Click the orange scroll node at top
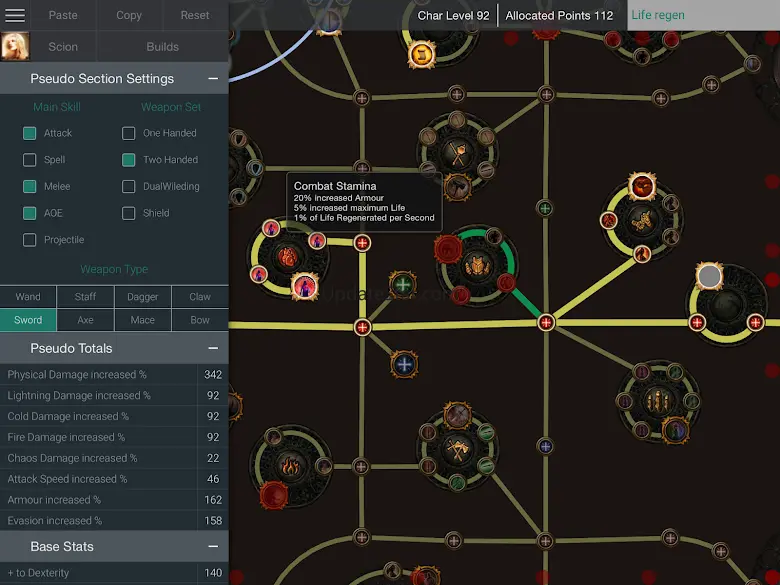This screenshot has width=780, height=585. (x=422, y=53)
